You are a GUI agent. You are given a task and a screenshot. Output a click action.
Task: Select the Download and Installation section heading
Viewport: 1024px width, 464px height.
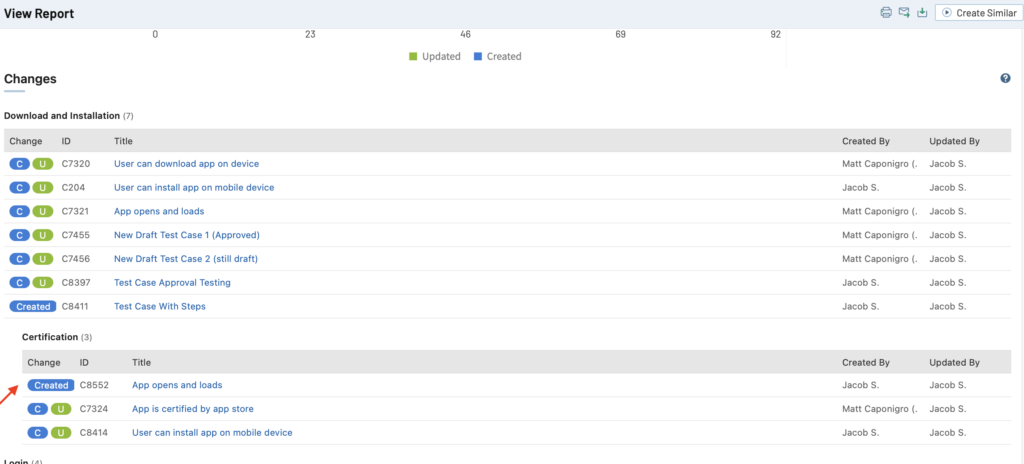[x=62, y=116]
